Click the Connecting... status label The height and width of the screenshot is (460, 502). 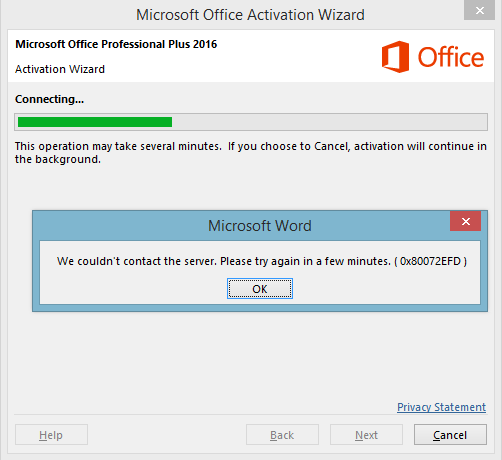pos(49,99)
